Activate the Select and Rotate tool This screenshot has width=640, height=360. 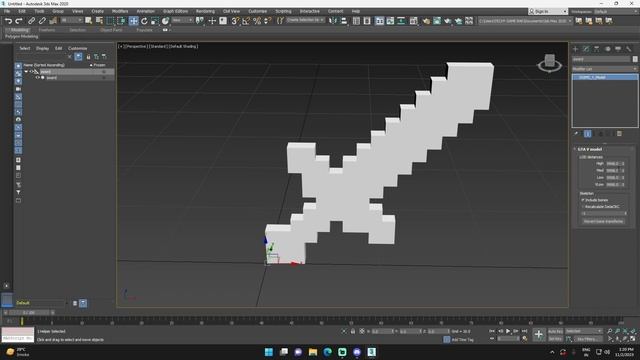[144, 21]
